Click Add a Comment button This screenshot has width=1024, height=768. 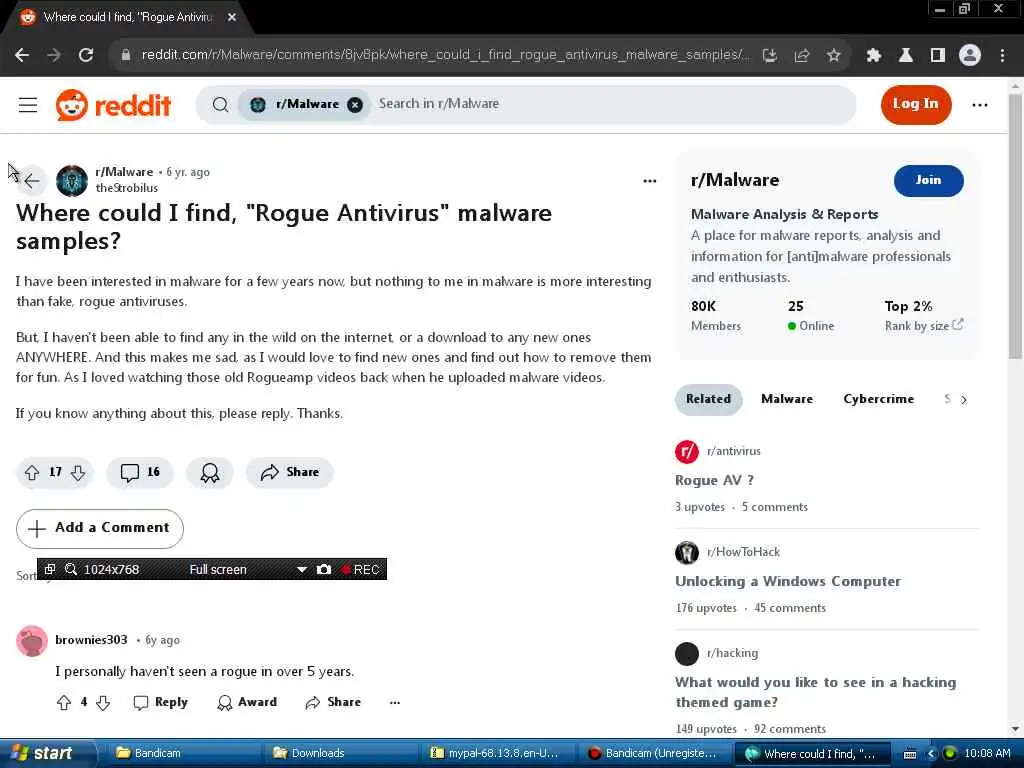[100, 528]
